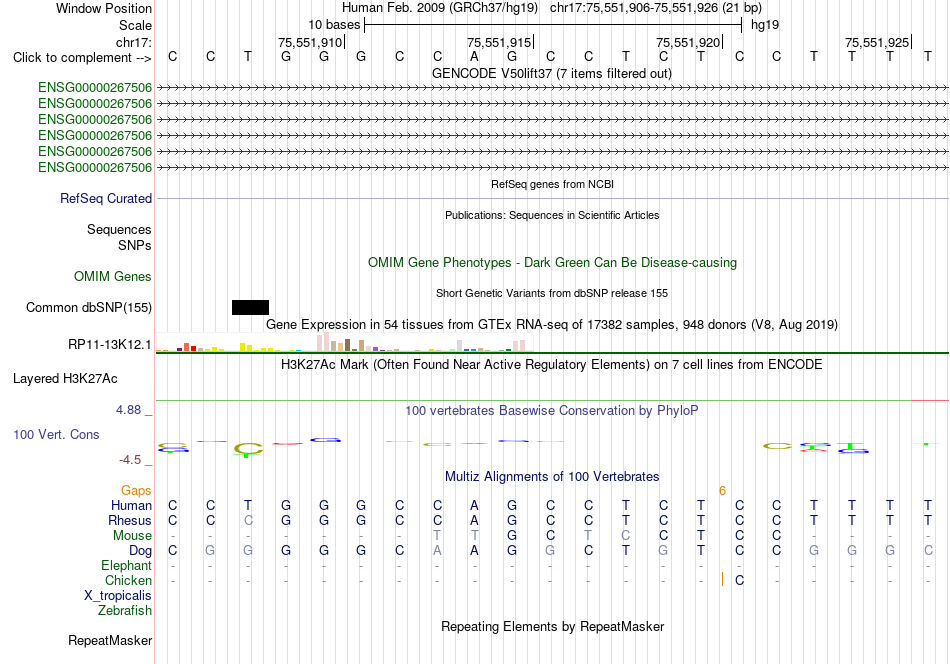Image resolution: width=950 pixels, height=664 pixels.
Task: Click the orange insertion bar in Chicken row
Action: 722,580
